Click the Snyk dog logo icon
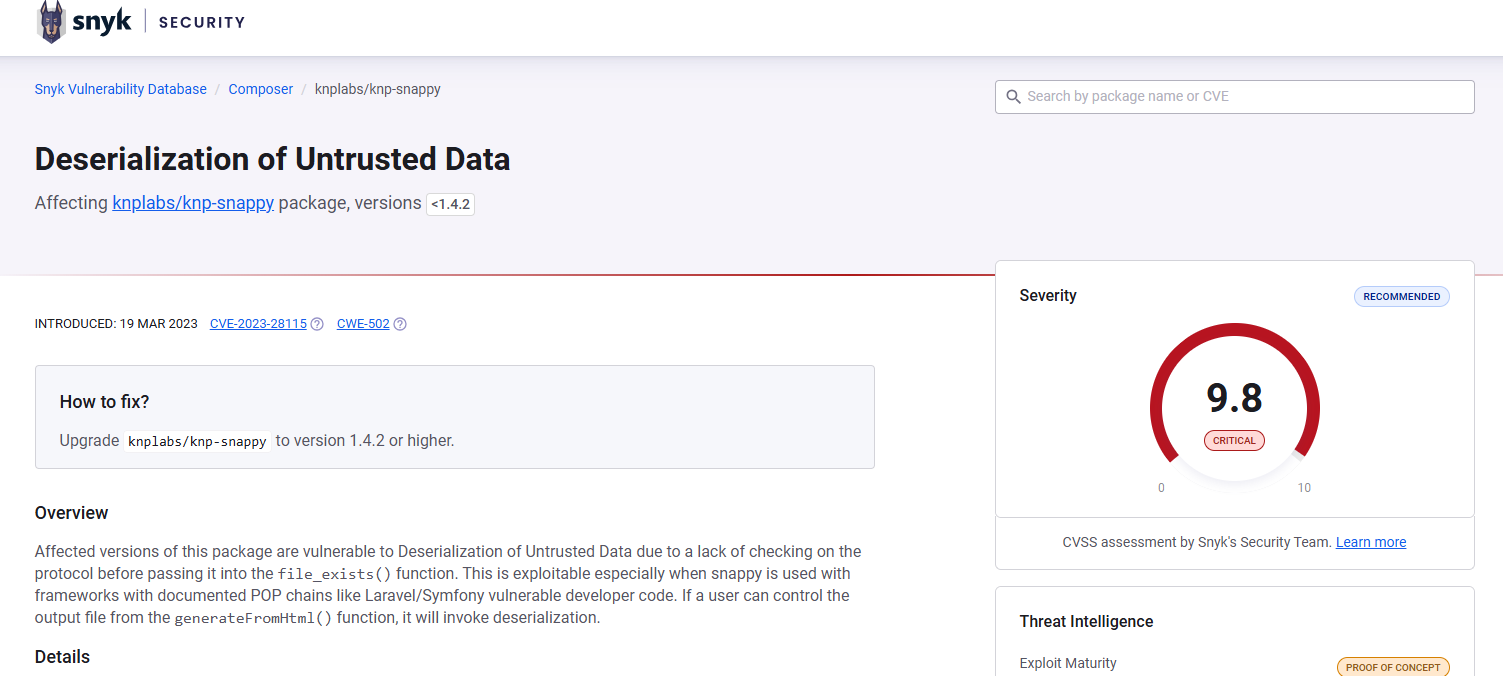 pos(51,22)
